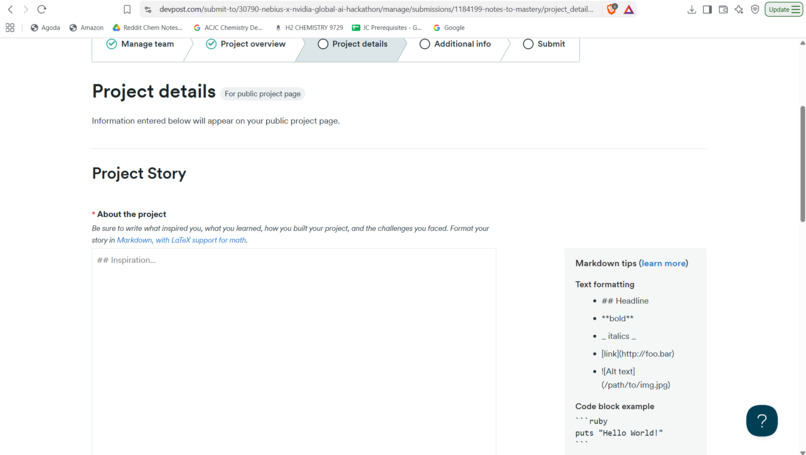Screen dimensions: 806x455
Task: Open the H2 CHEMISTRY 9729 bookmark
Action: (309, 28)
